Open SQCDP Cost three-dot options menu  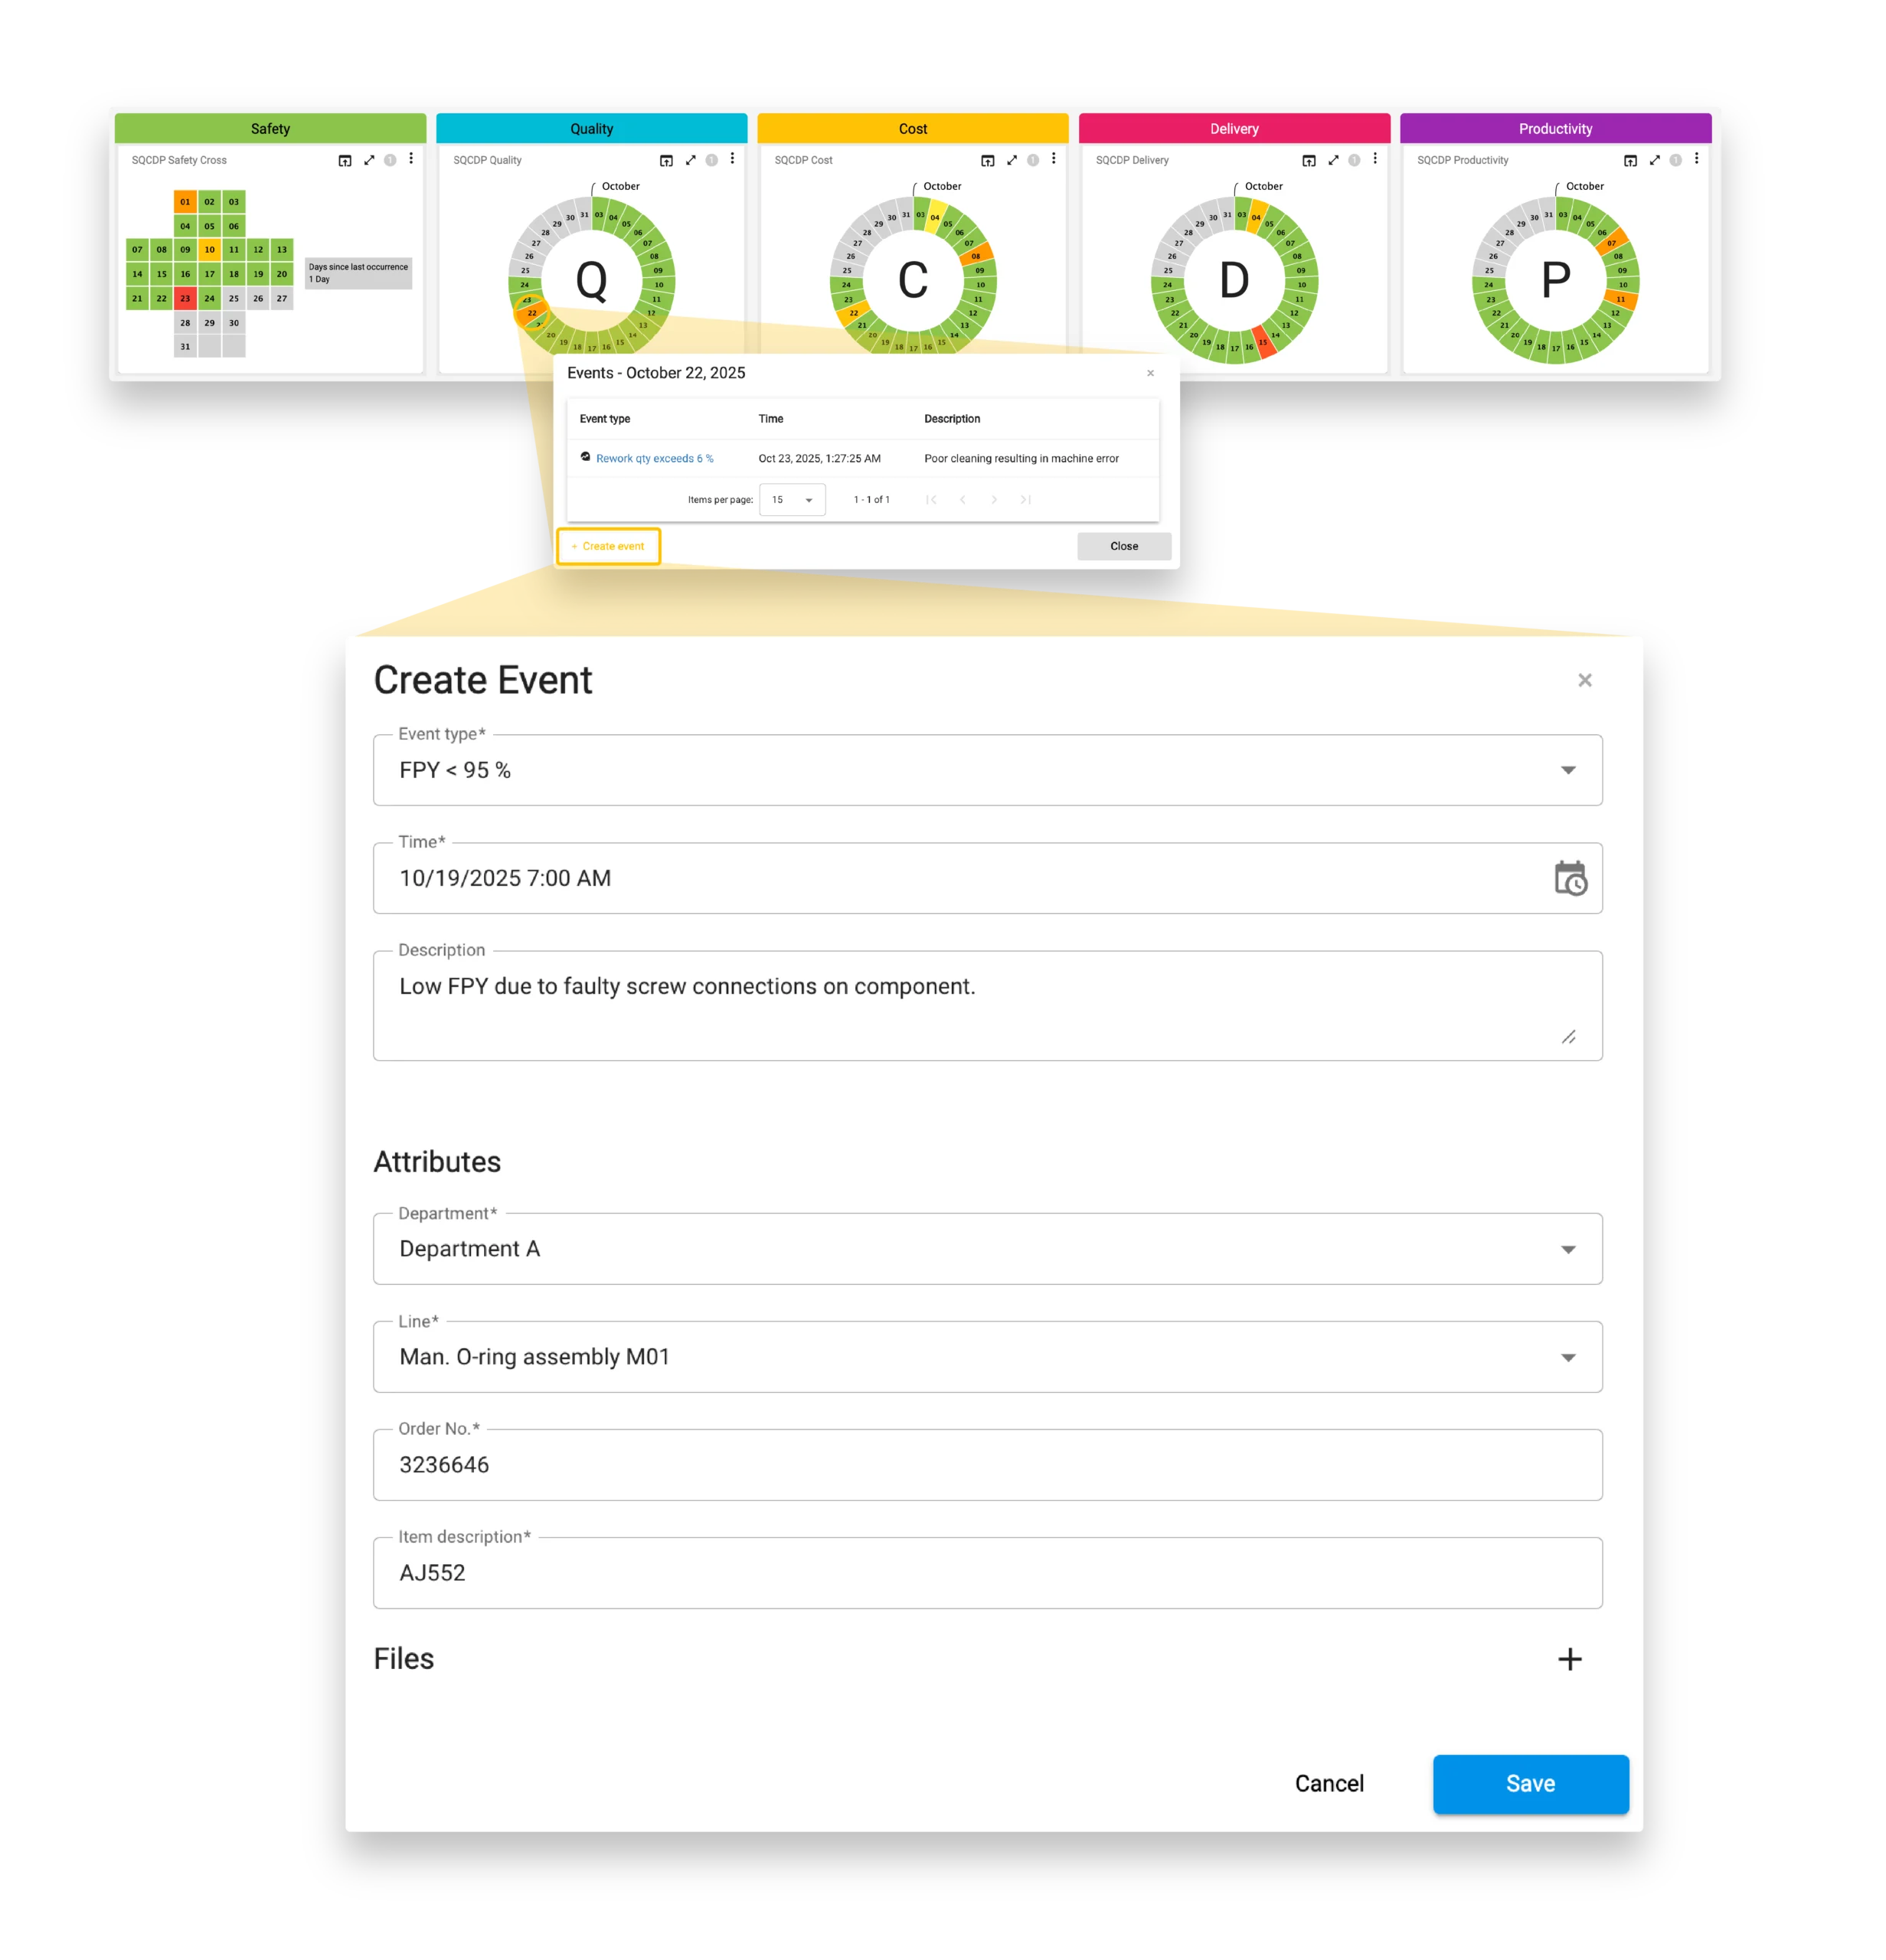point(1053,159)
